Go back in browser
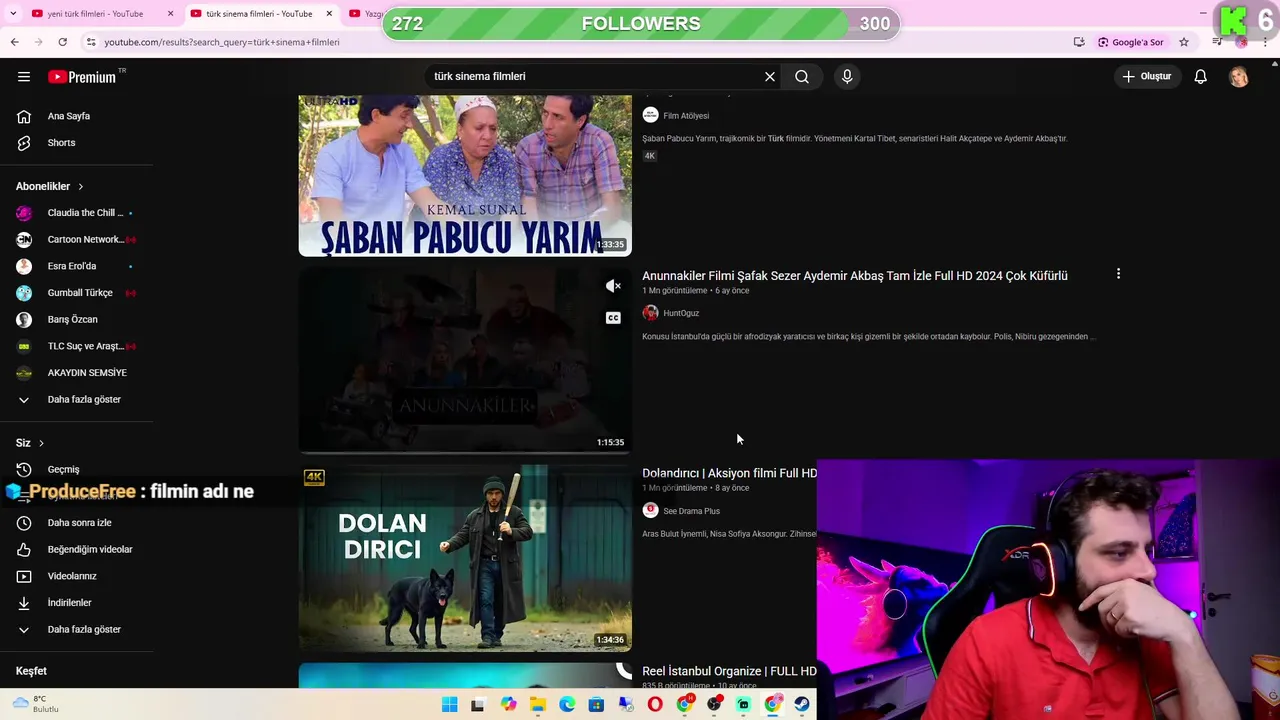The image size is (1280, 720). tap(14, 42)
